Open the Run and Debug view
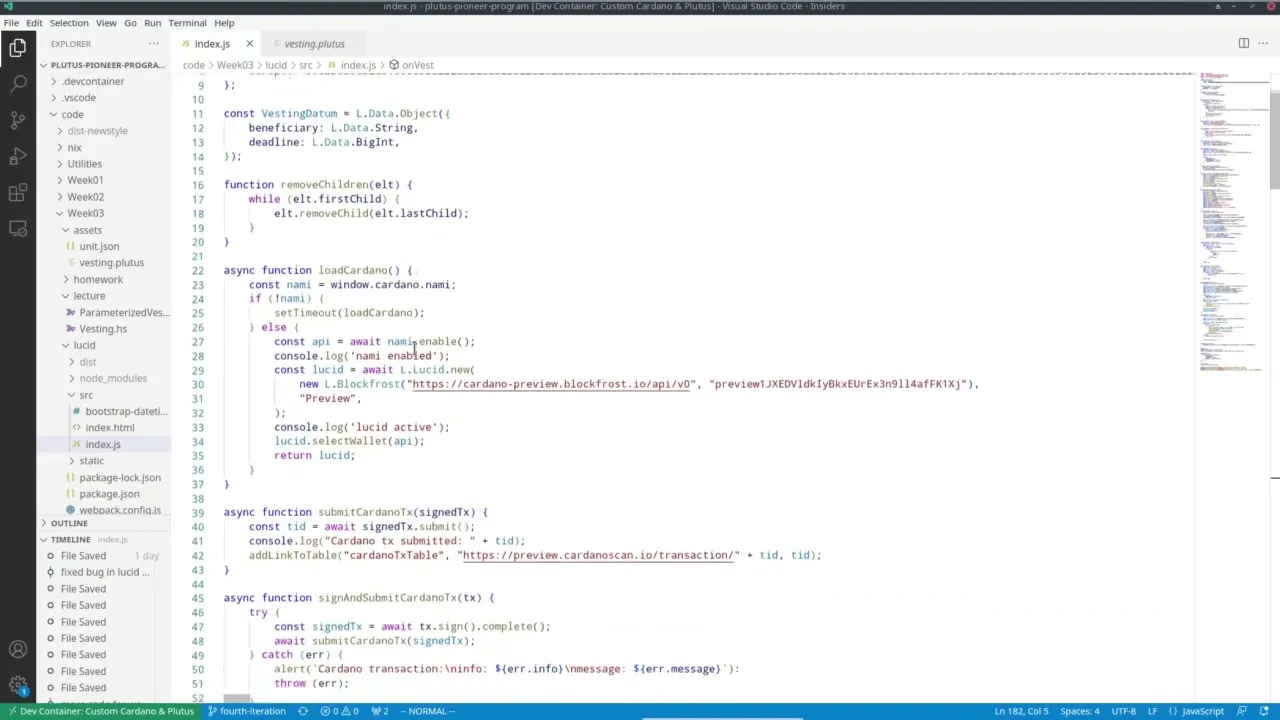Image resolution: width=1280 pixels, height=720 pixels. click(18, 156)
